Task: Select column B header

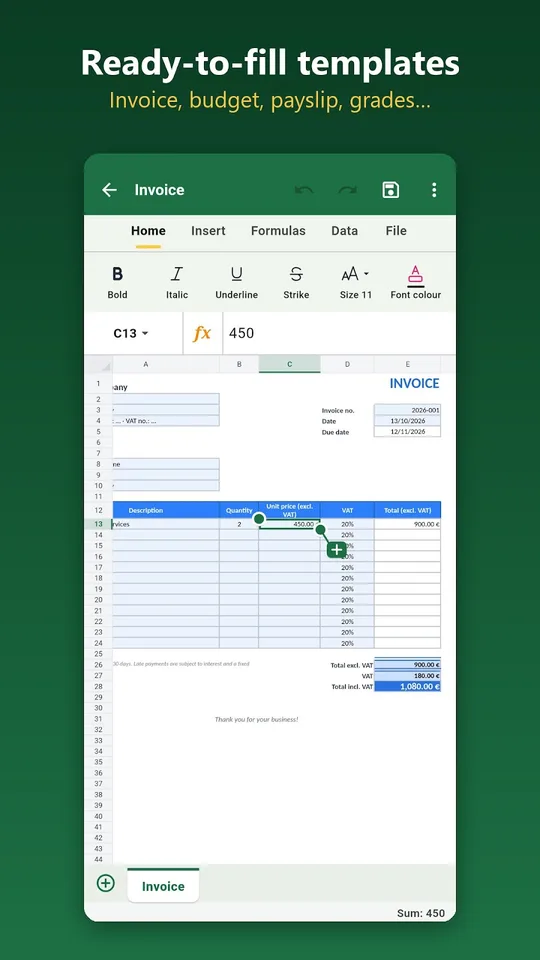Action: click(239, 364)
